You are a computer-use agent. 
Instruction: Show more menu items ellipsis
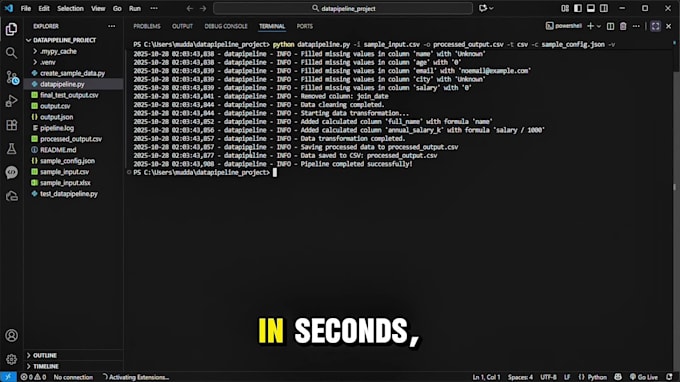pos(154,8)
